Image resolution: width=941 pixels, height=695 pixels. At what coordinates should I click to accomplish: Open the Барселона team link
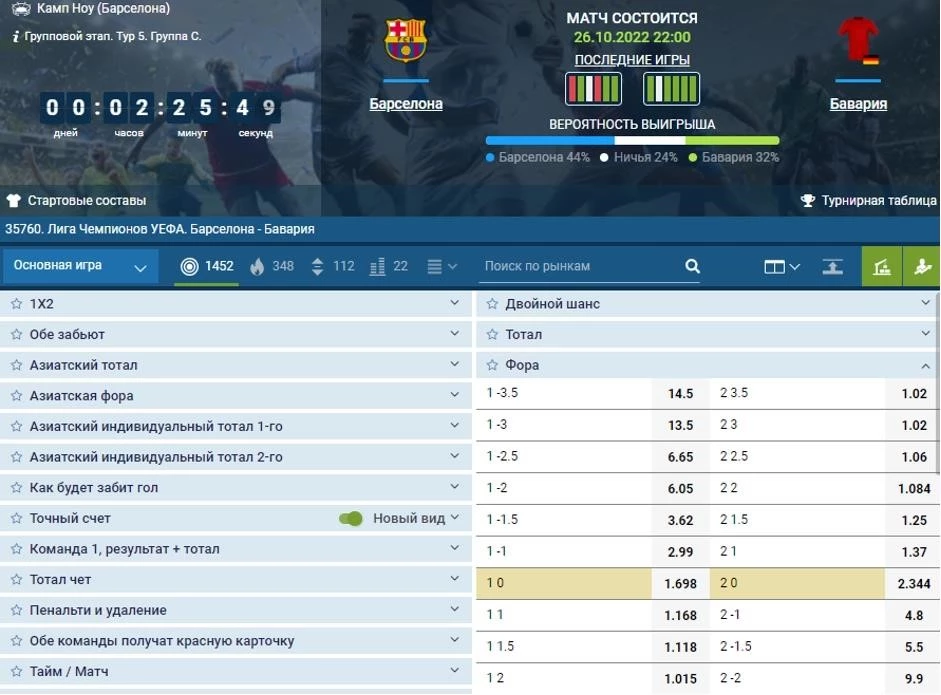tap(406, 104)
